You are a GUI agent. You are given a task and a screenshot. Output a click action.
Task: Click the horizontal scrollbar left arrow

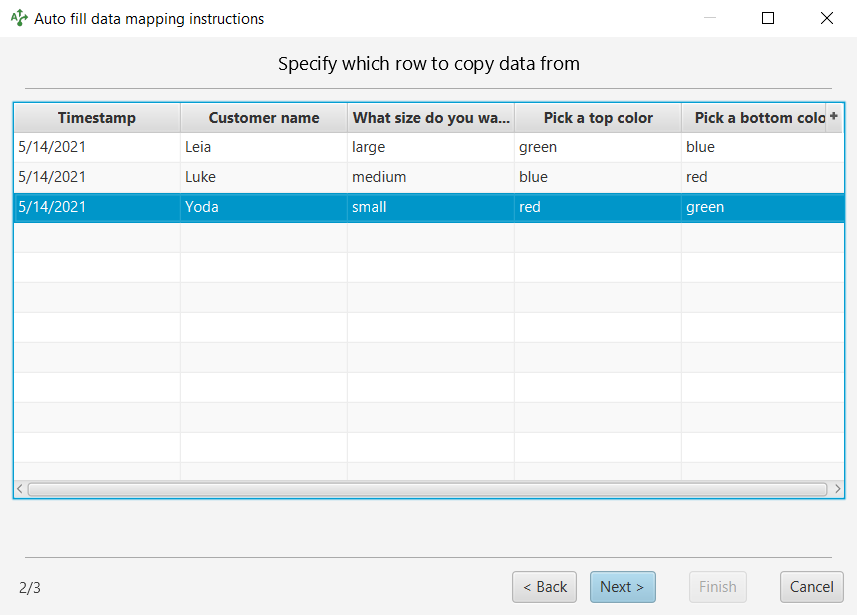click(20, 489)
